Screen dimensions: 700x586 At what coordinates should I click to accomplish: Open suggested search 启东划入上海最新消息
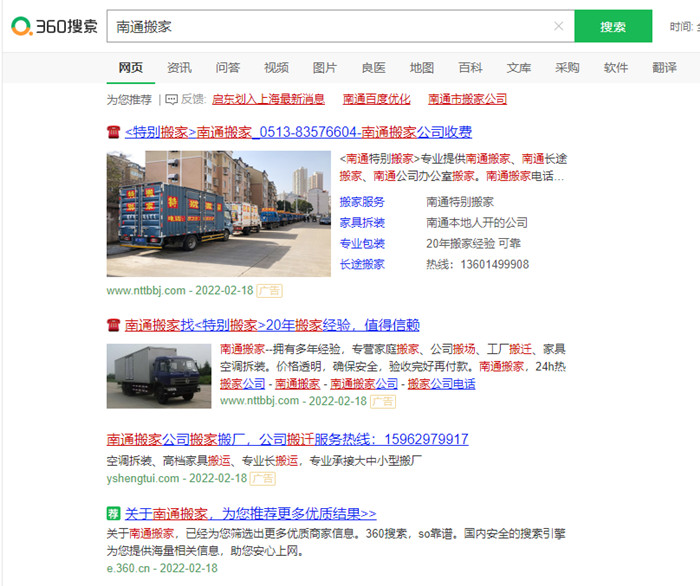click(268, 99)
